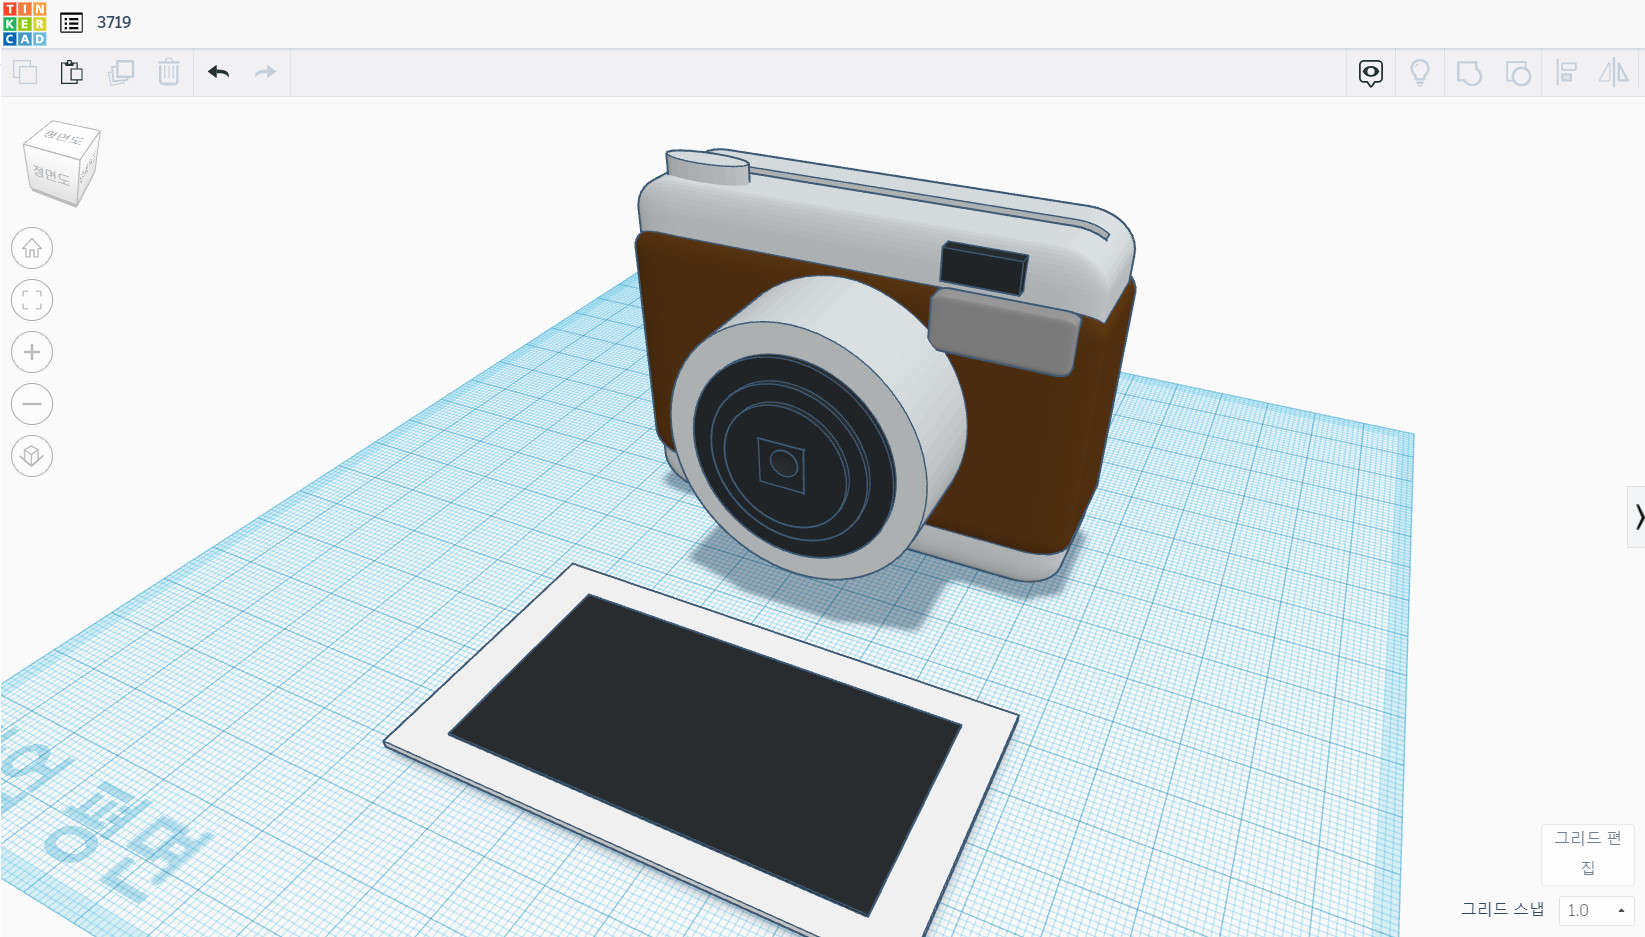1645x937 pixels.
Task: Select the shutter button cylinder on camera top
Action: [708, 167]
